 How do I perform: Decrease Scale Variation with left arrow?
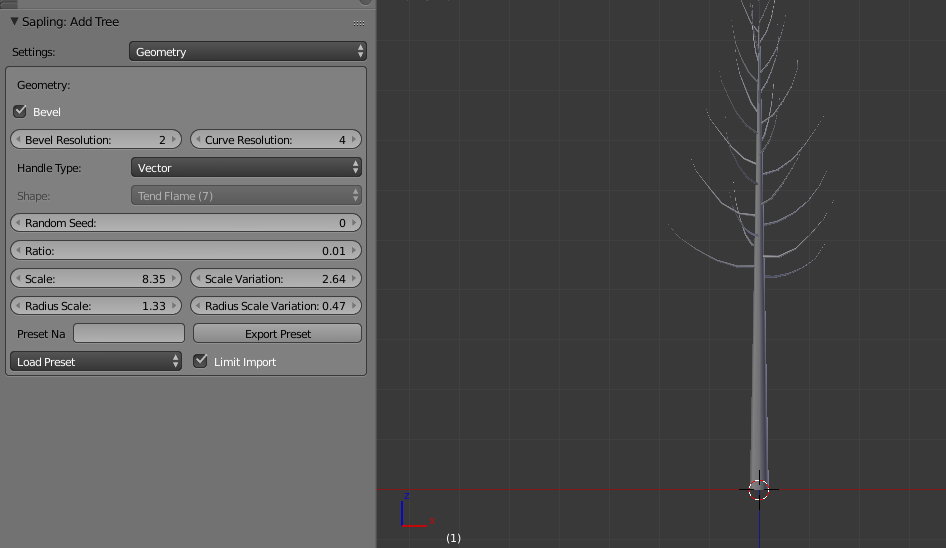(198, 279)
